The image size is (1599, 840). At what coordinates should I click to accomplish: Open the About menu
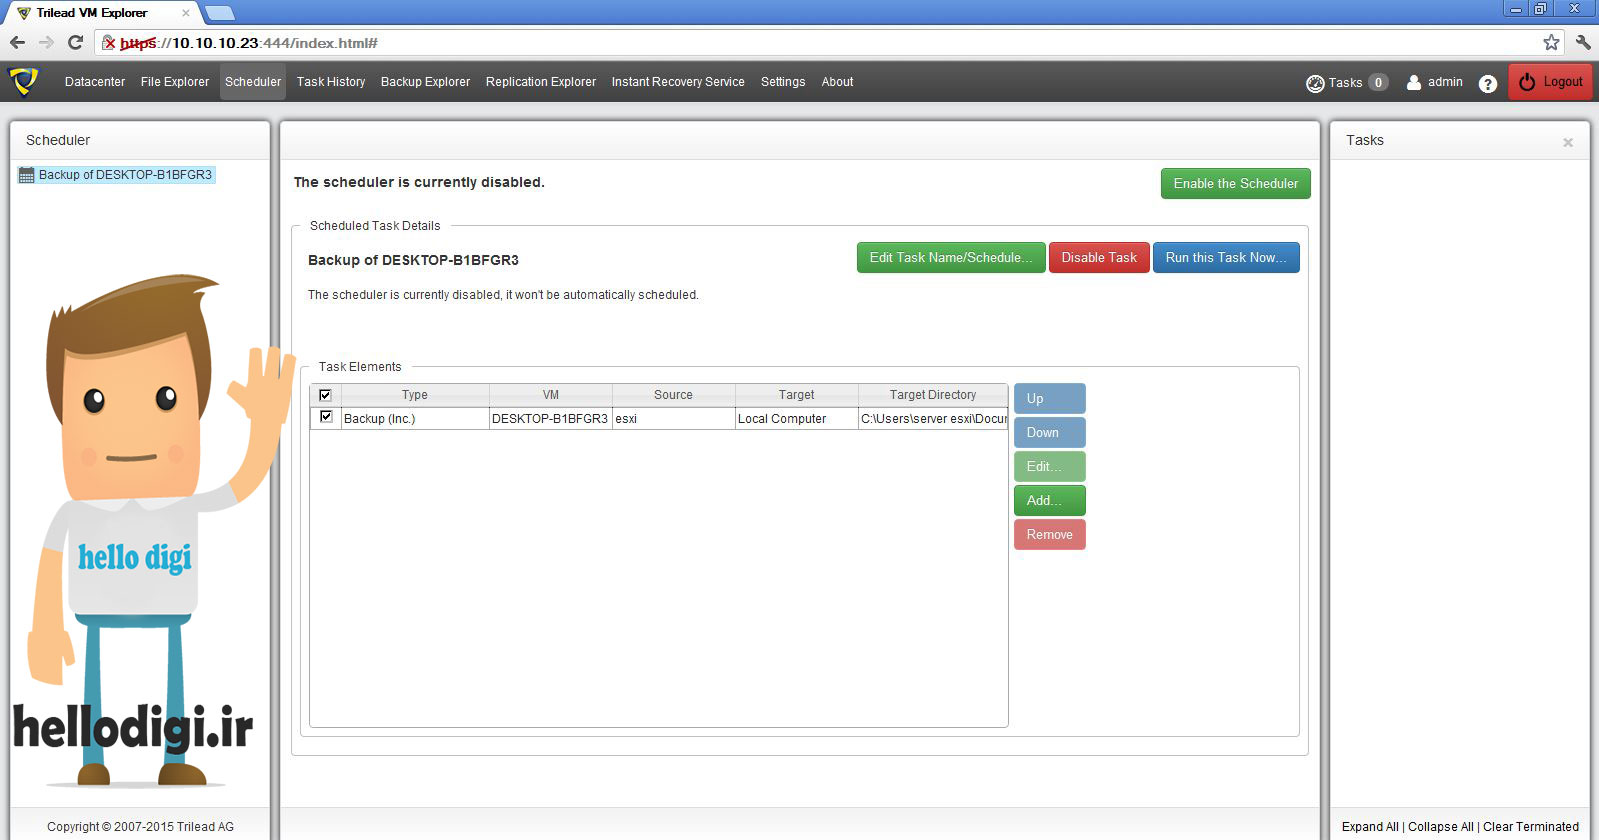click(x=838, y=82)
